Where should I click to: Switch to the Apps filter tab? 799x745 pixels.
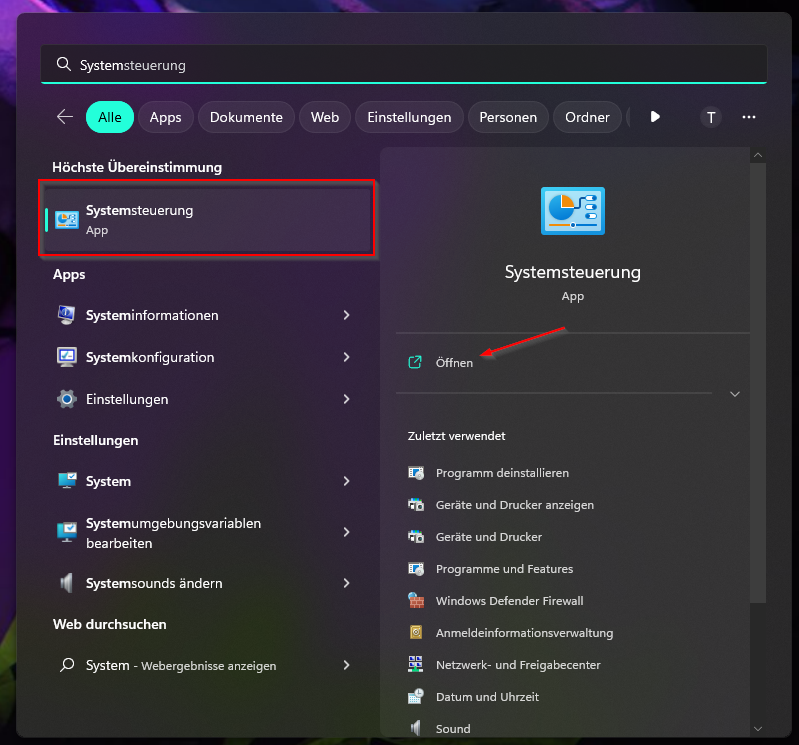[x=166, y=117]
